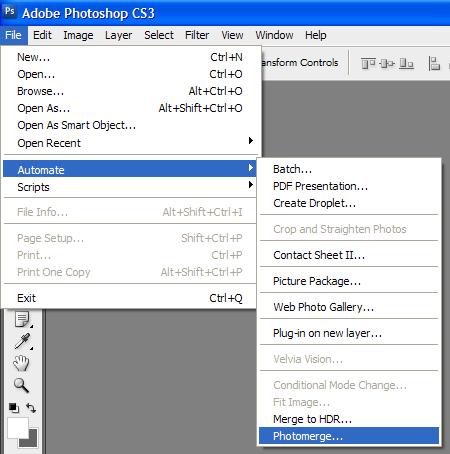This screenshot has width=450, height=454.
Task: Reset default foreground and background colors
Action: (x=14, y=407)
